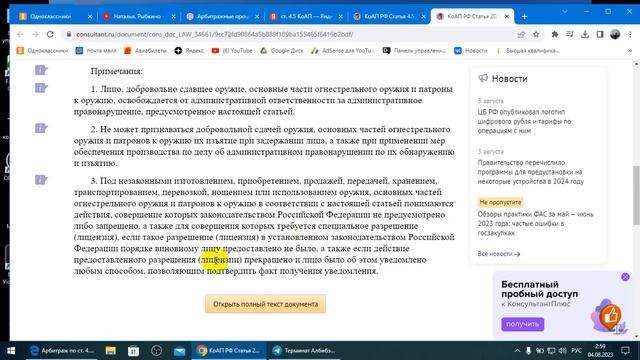Open the Google Диск bookmark
Image resolution: width=640 pixels, height=360 pixels.
click(x=282, y=51)
